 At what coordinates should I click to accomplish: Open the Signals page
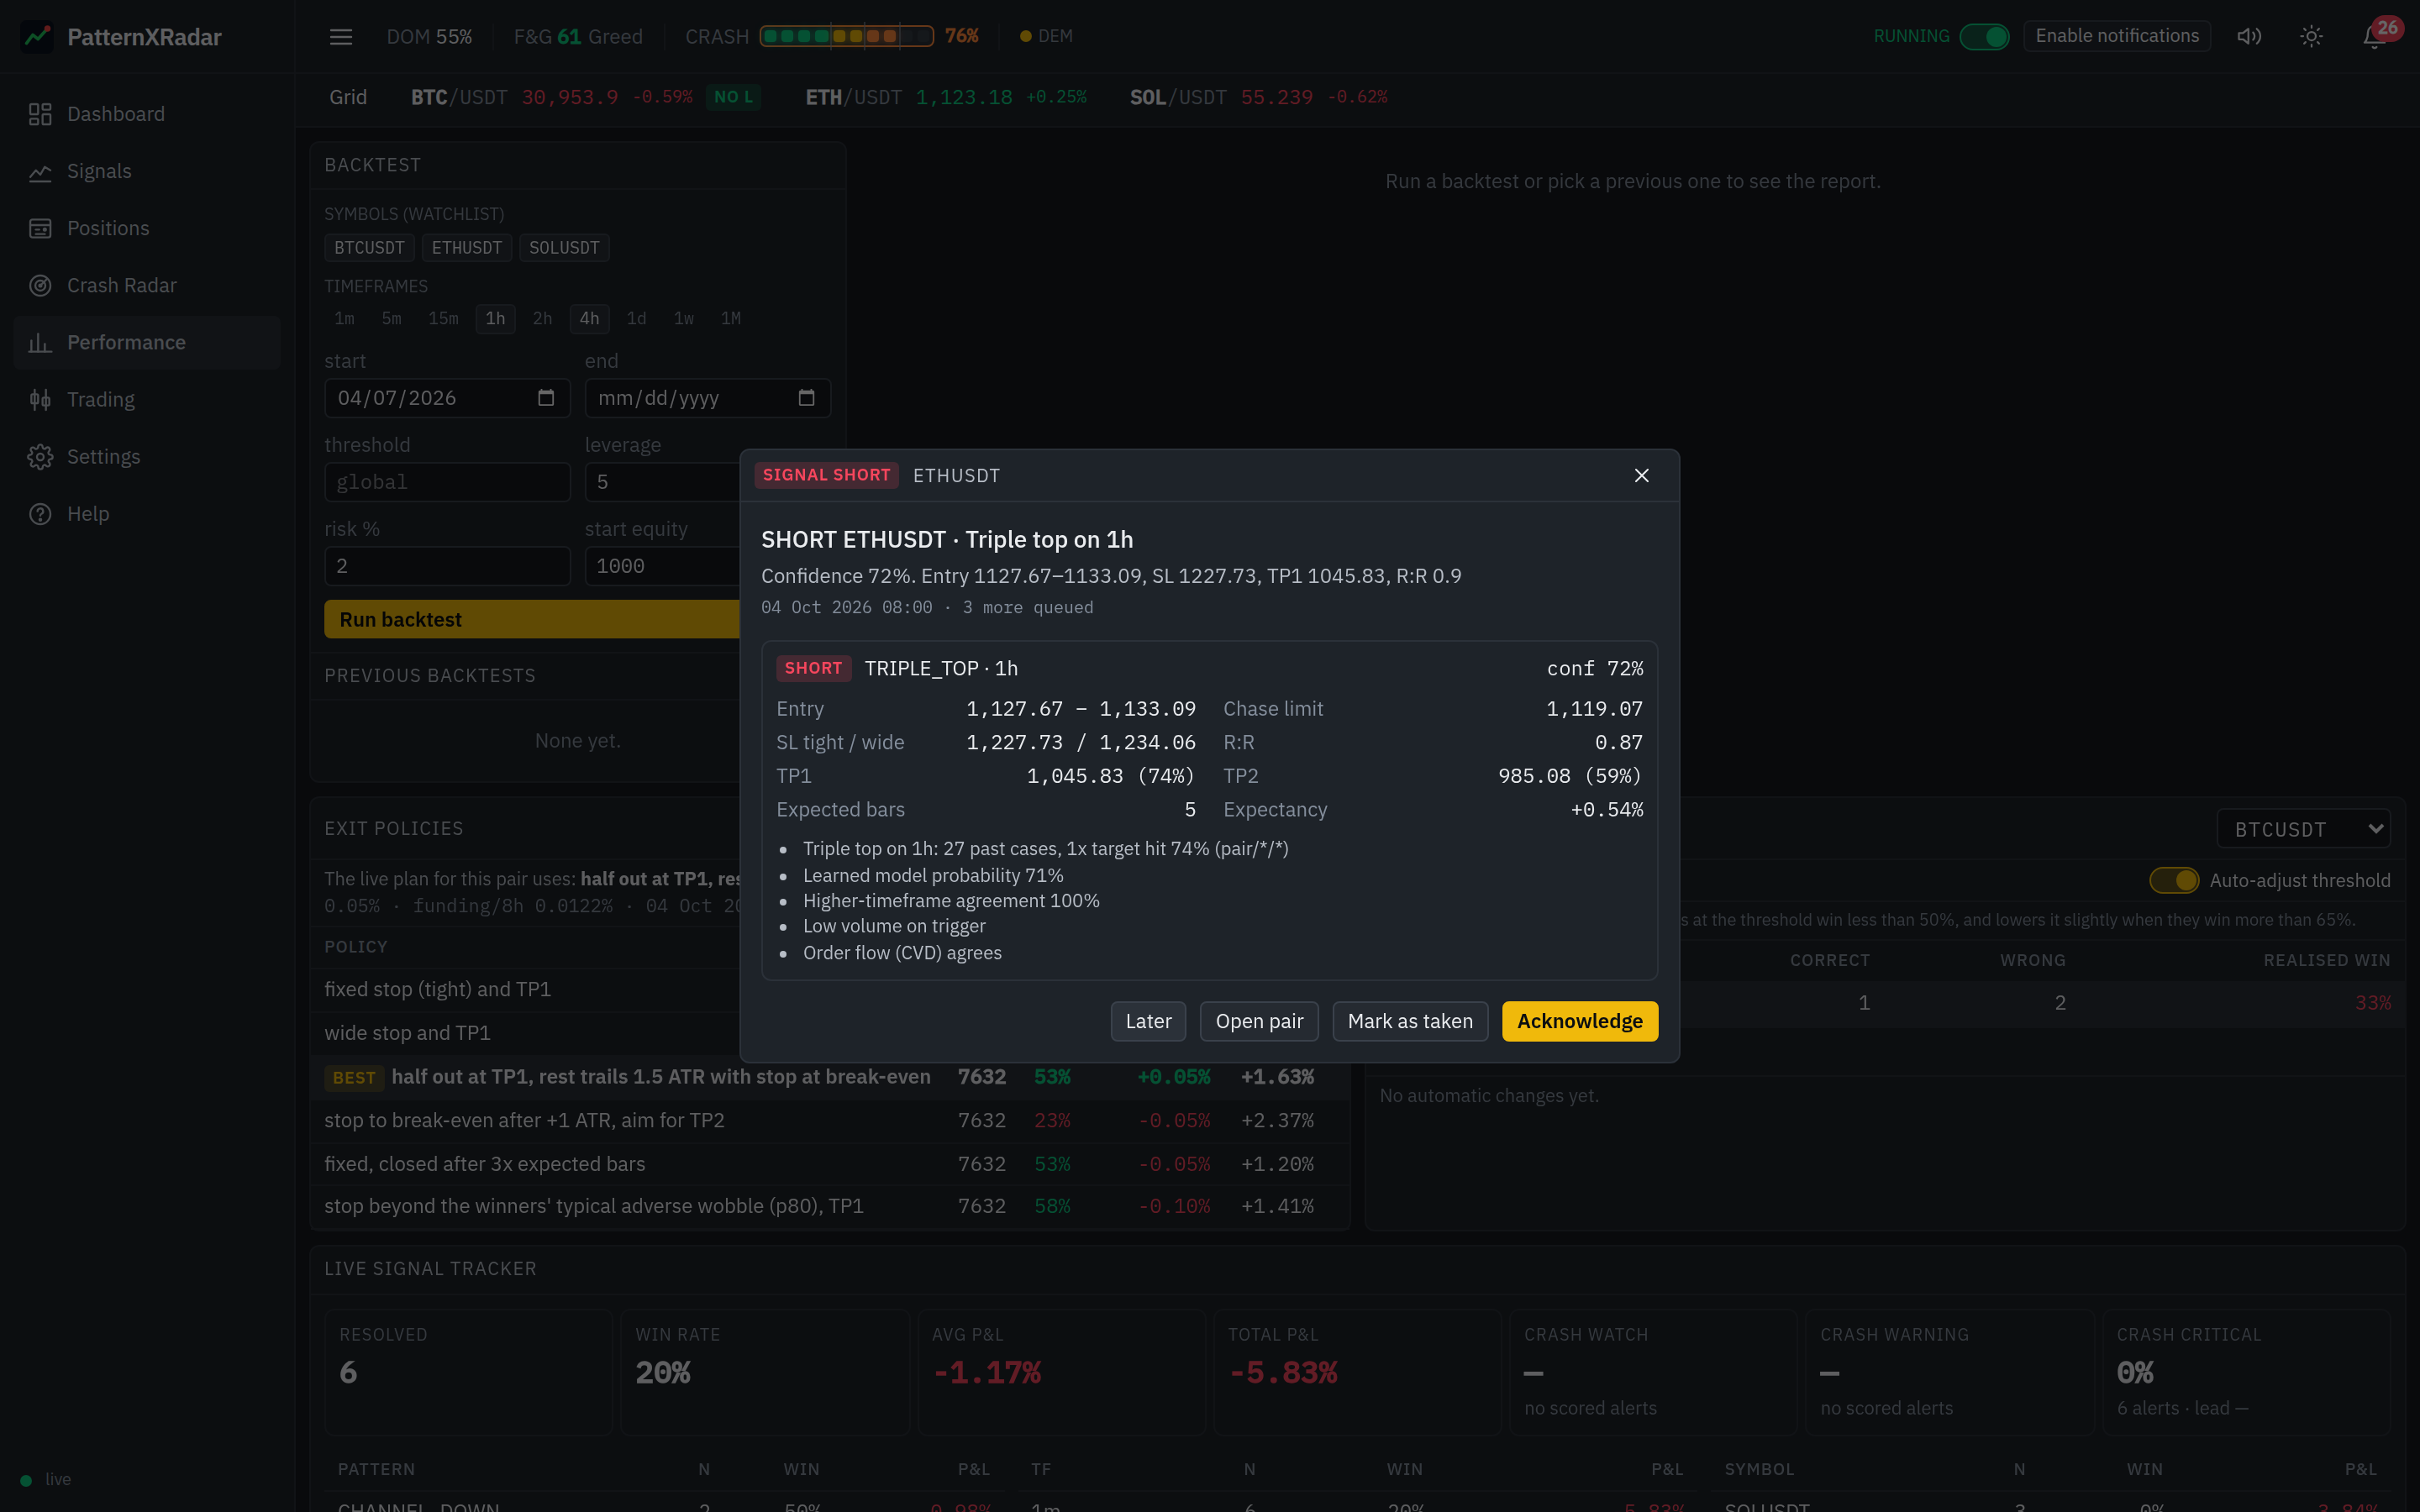[147, 171]
